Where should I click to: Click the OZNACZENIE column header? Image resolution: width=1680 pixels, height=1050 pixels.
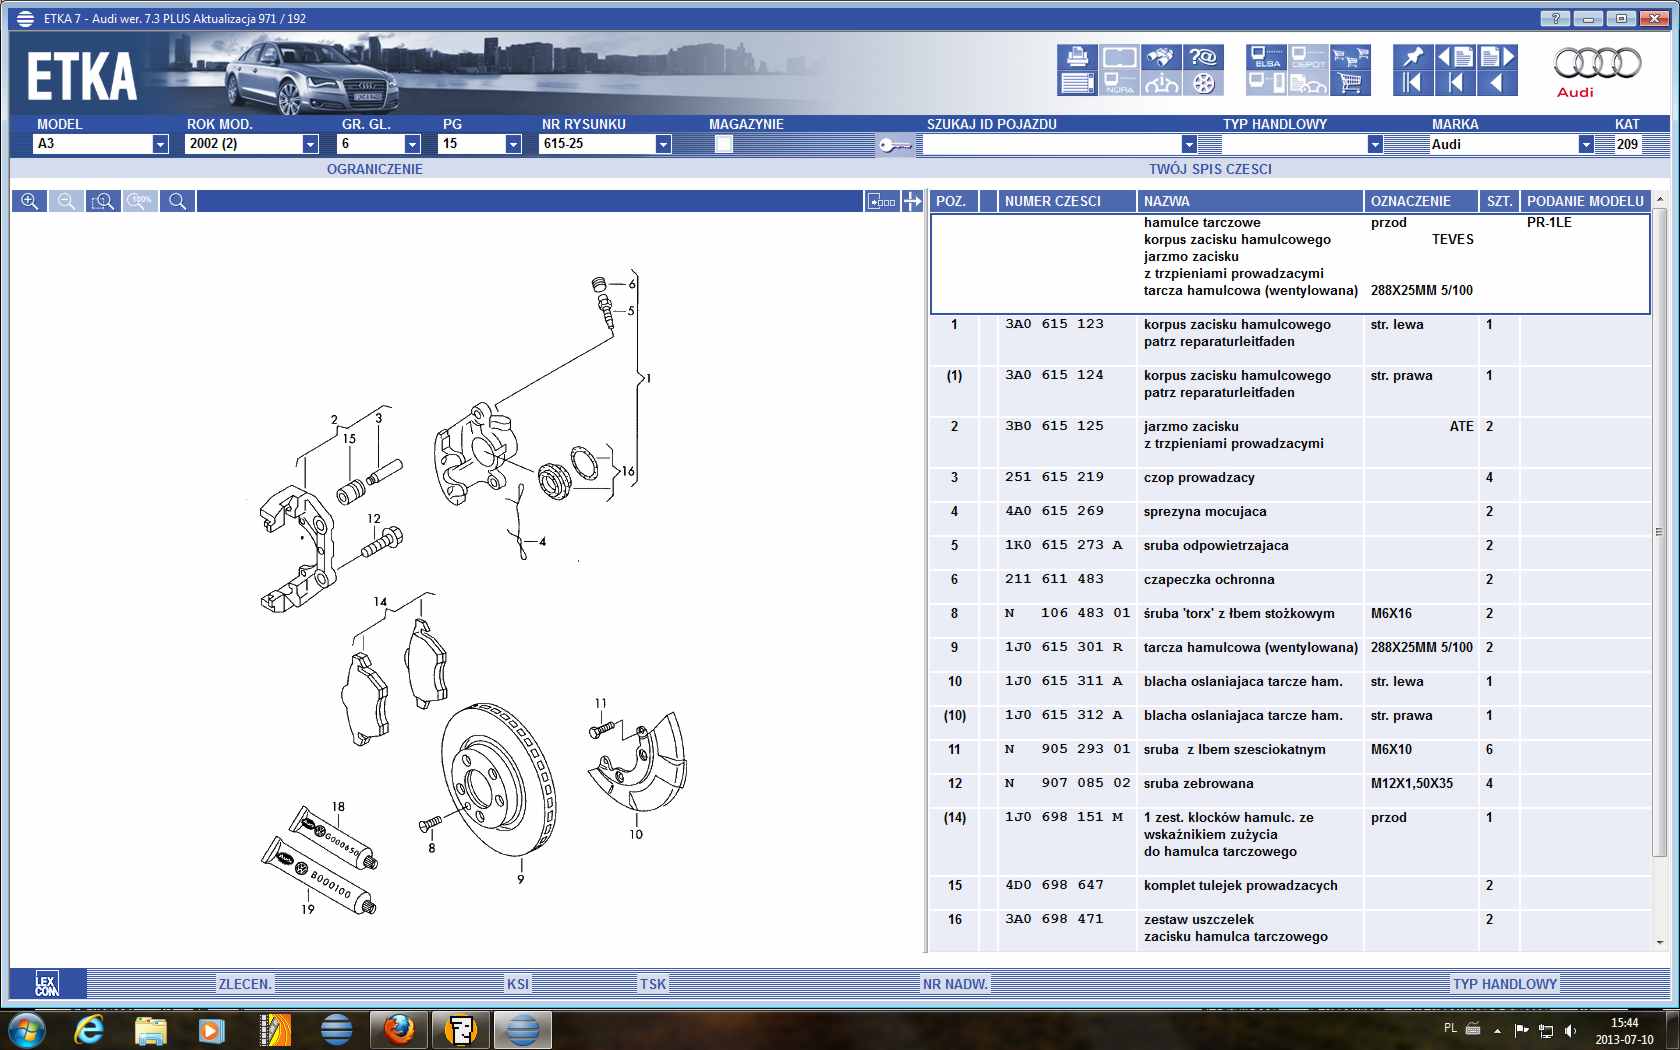[1421, 201]
